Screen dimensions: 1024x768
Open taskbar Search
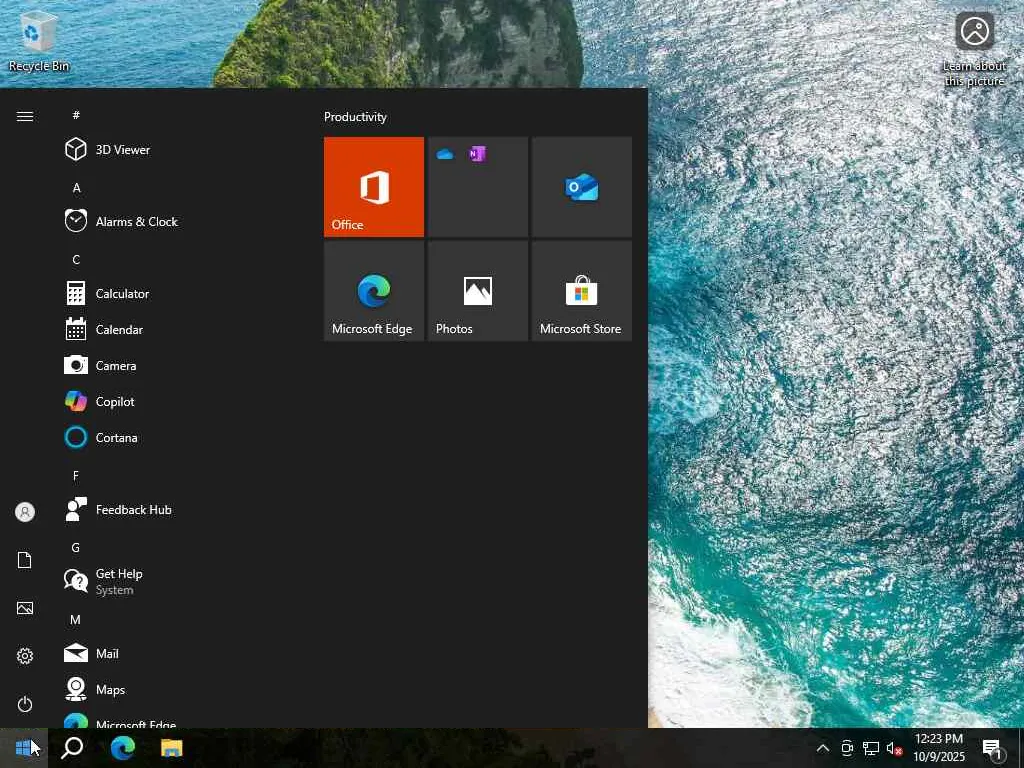pyautogui.click(x=72, y=748)
